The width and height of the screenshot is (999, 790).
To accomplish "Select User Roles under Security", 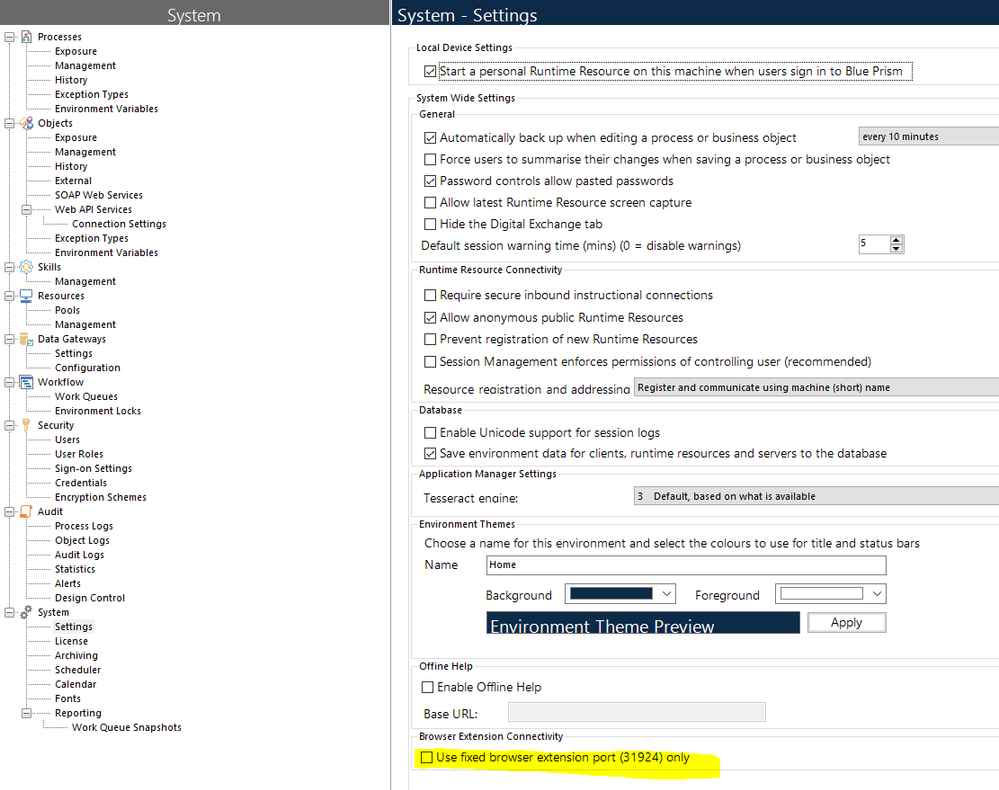I will coord(79,454).
